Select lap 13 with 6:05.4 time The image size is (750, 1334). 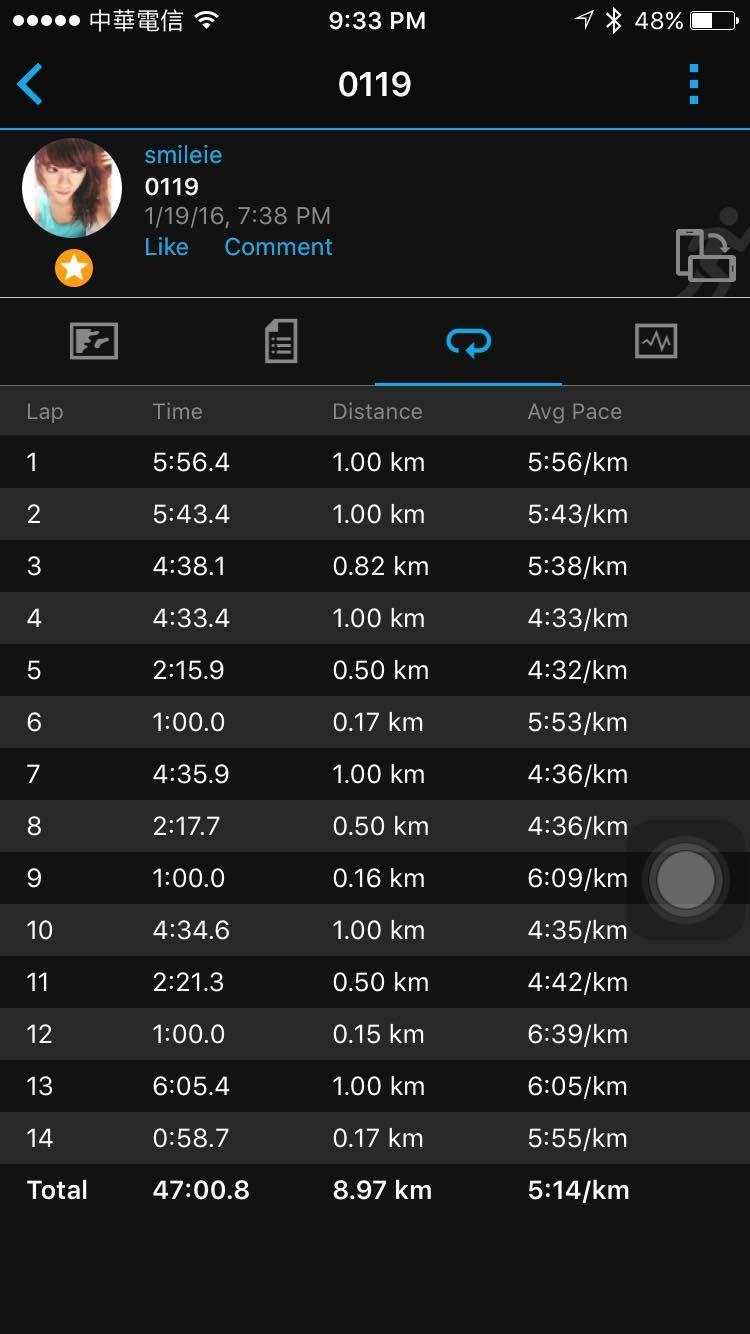point(375,1086)
